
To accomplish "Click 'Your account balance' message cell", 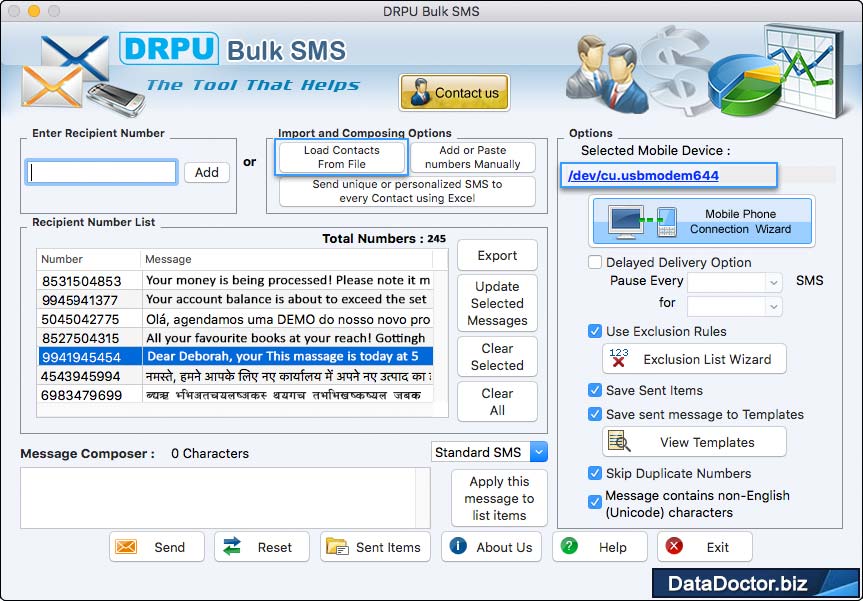I will coord(286,299).
